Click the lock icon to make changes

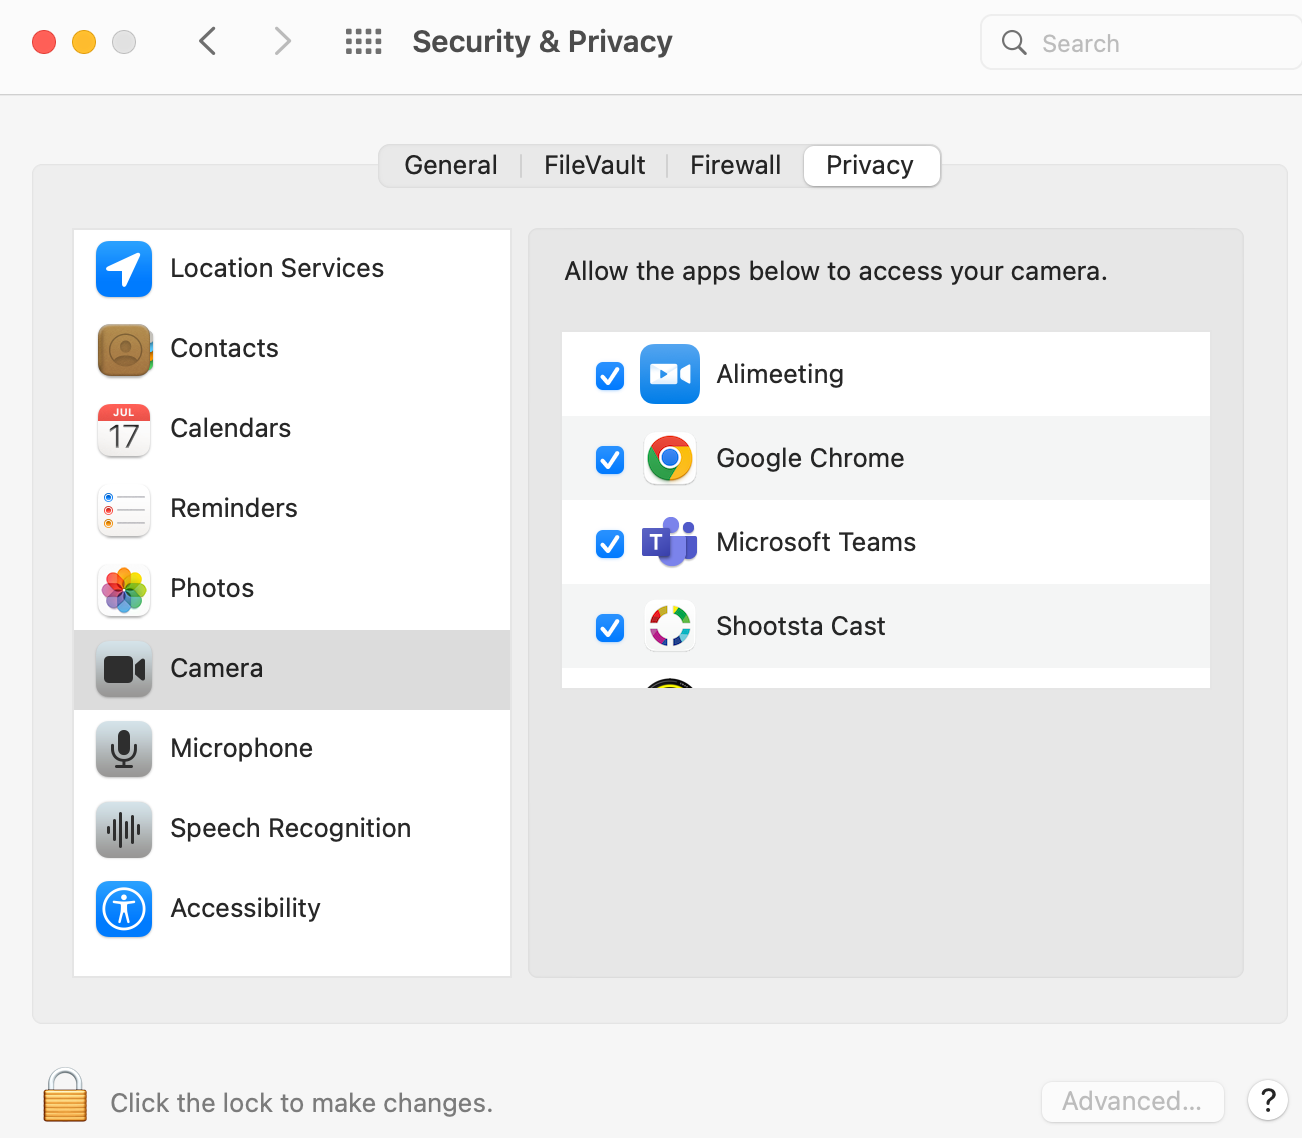coord(65,1096)
